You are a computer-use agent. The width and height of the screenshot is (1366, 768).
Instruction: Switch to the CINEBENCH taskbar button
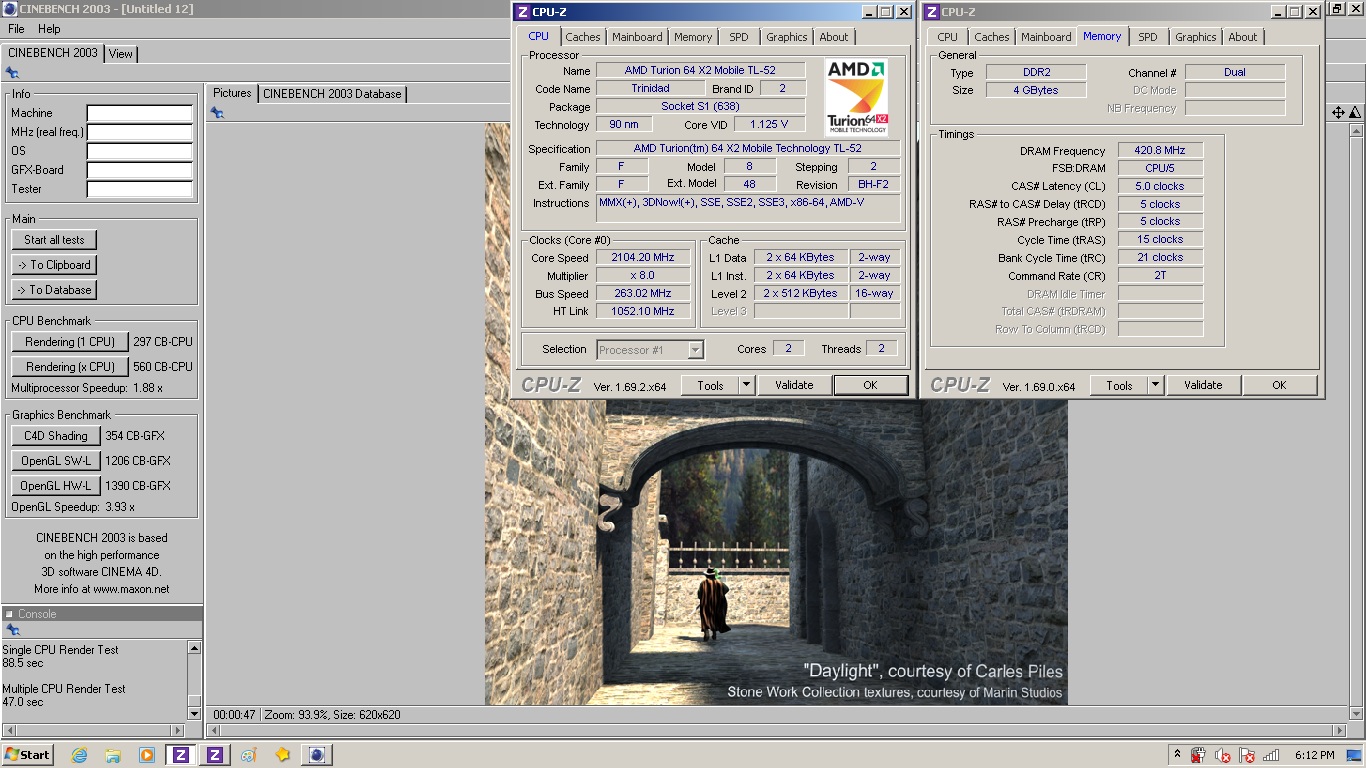click(x=316, y=755)
